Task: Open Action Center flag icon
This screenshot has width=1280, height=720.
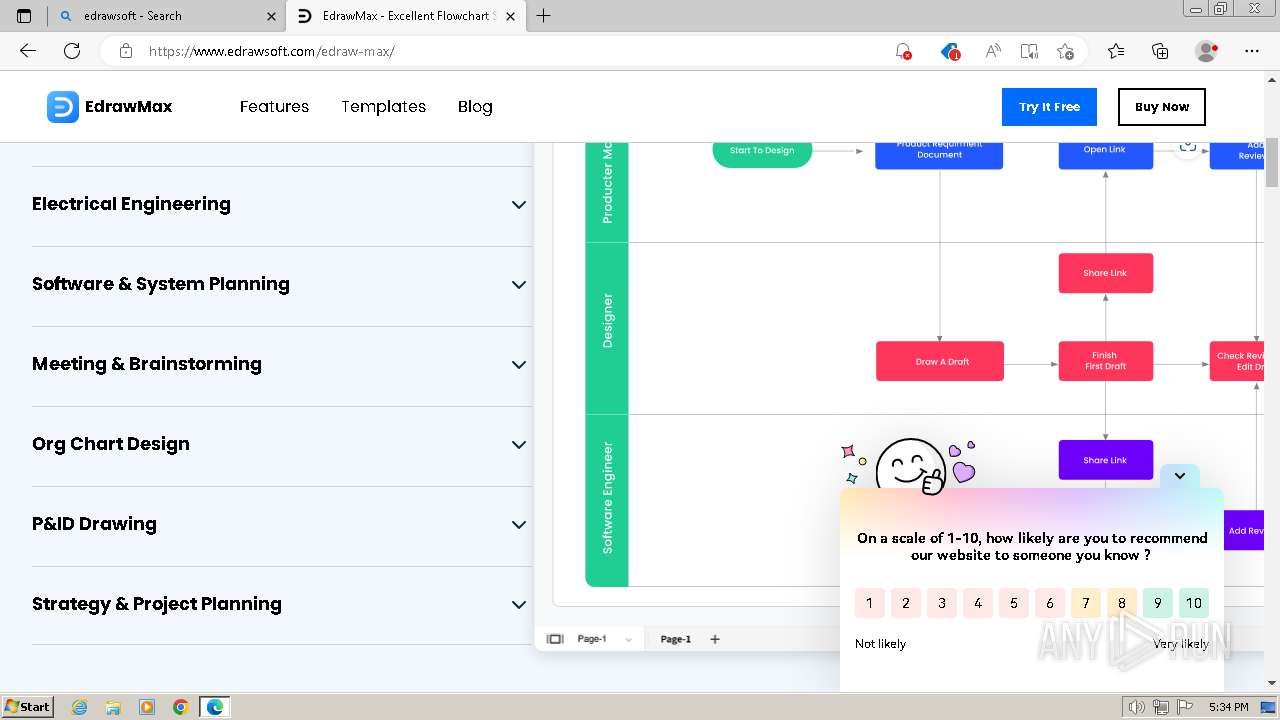Action: click(x=1183, y=707)
